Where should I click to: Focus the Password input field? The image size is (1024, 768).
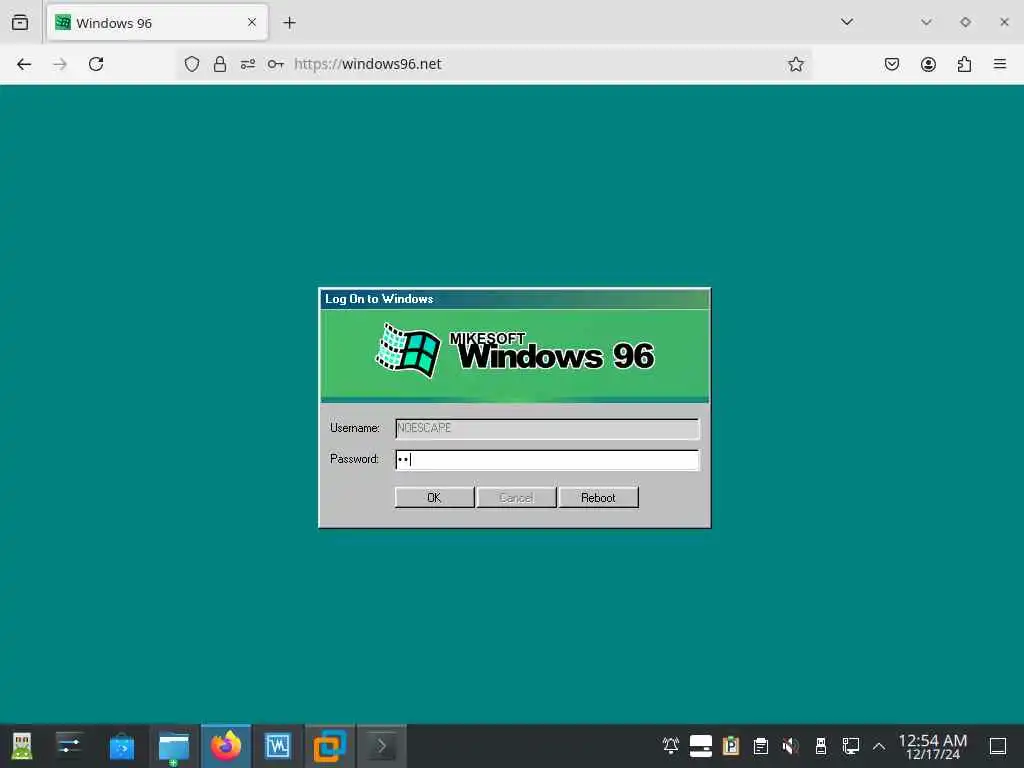click(x=547, y=460)
